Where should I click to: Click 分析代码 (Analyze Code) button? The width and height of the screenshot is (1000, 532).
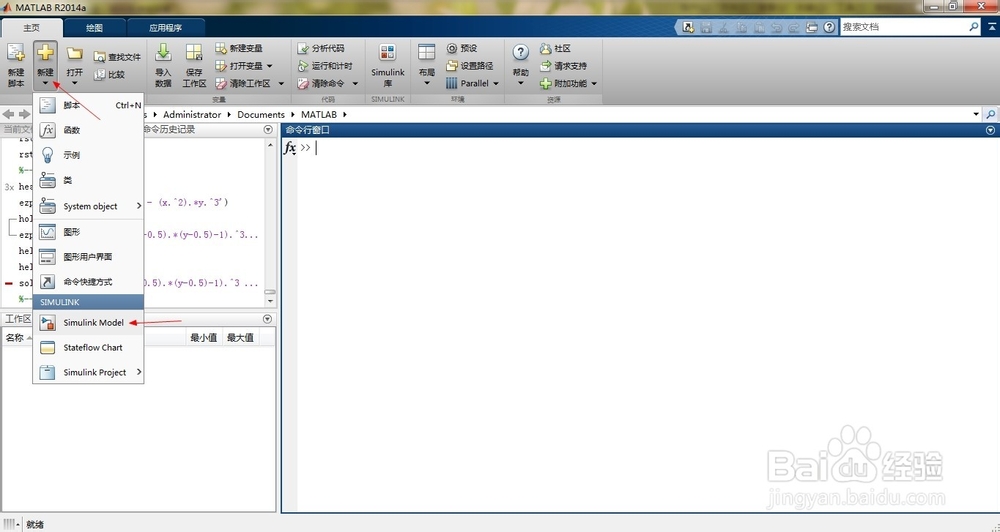[321, 48]
